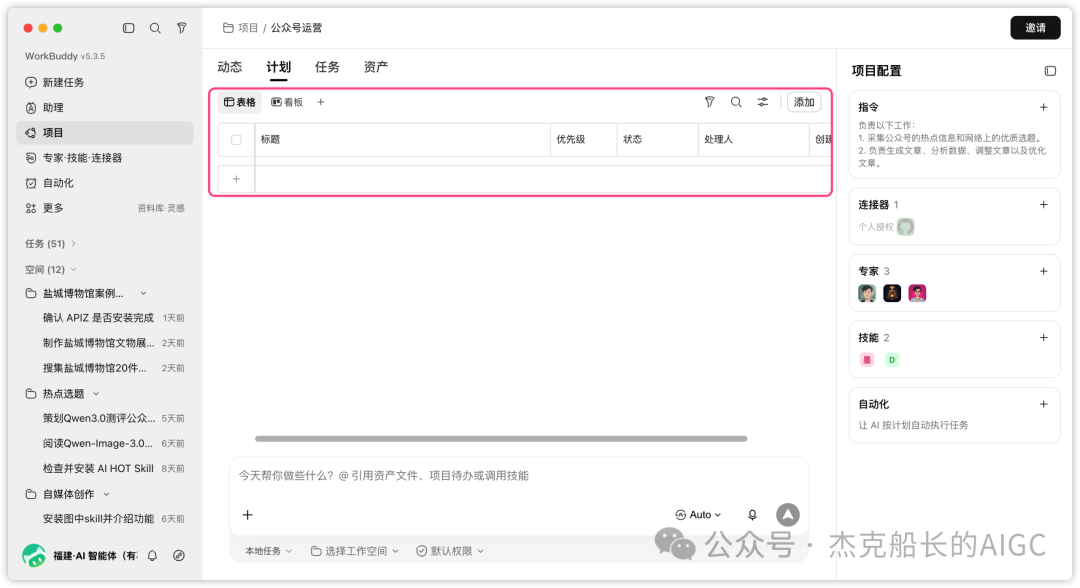
Task: Send the message with arrow button
Action: click(x=787, y=514)
